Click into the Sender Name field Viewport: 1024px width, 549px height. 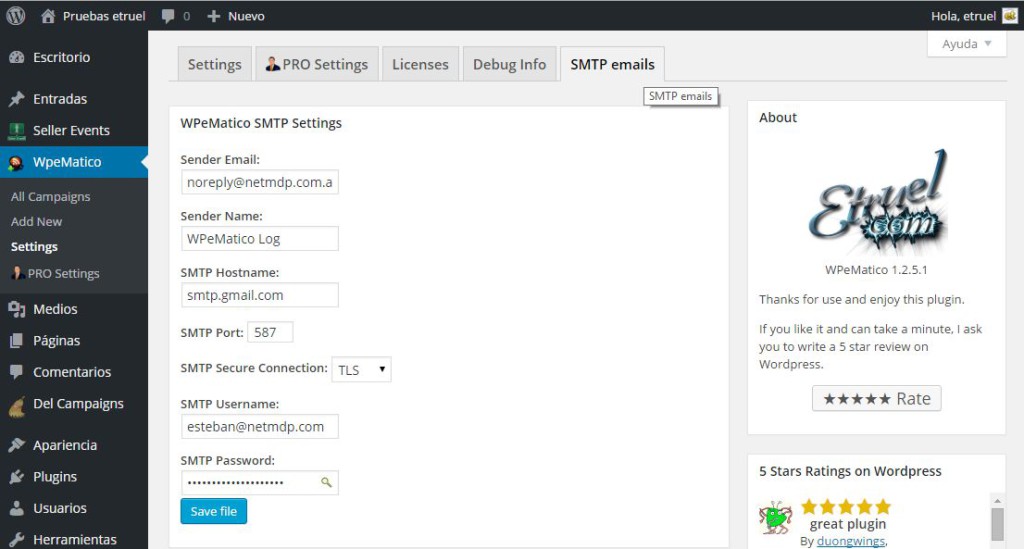(259, 239)
